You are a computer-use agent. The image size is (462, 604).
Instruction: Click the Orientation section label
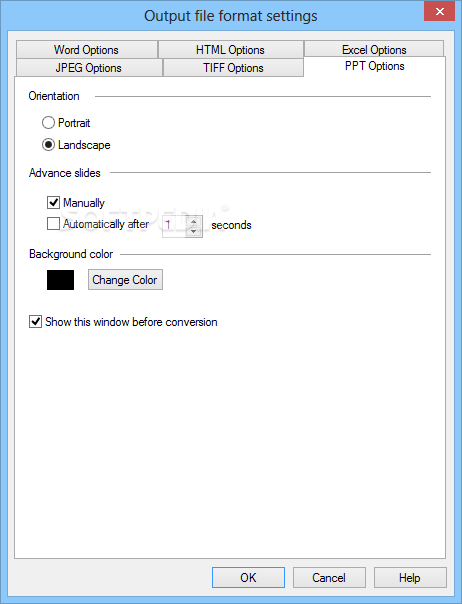54,96
